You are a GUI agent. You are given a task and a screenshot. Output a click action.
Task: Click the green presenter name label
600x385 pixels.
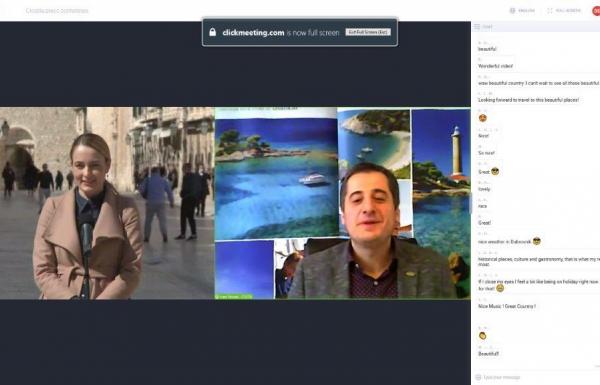point(233,297)
